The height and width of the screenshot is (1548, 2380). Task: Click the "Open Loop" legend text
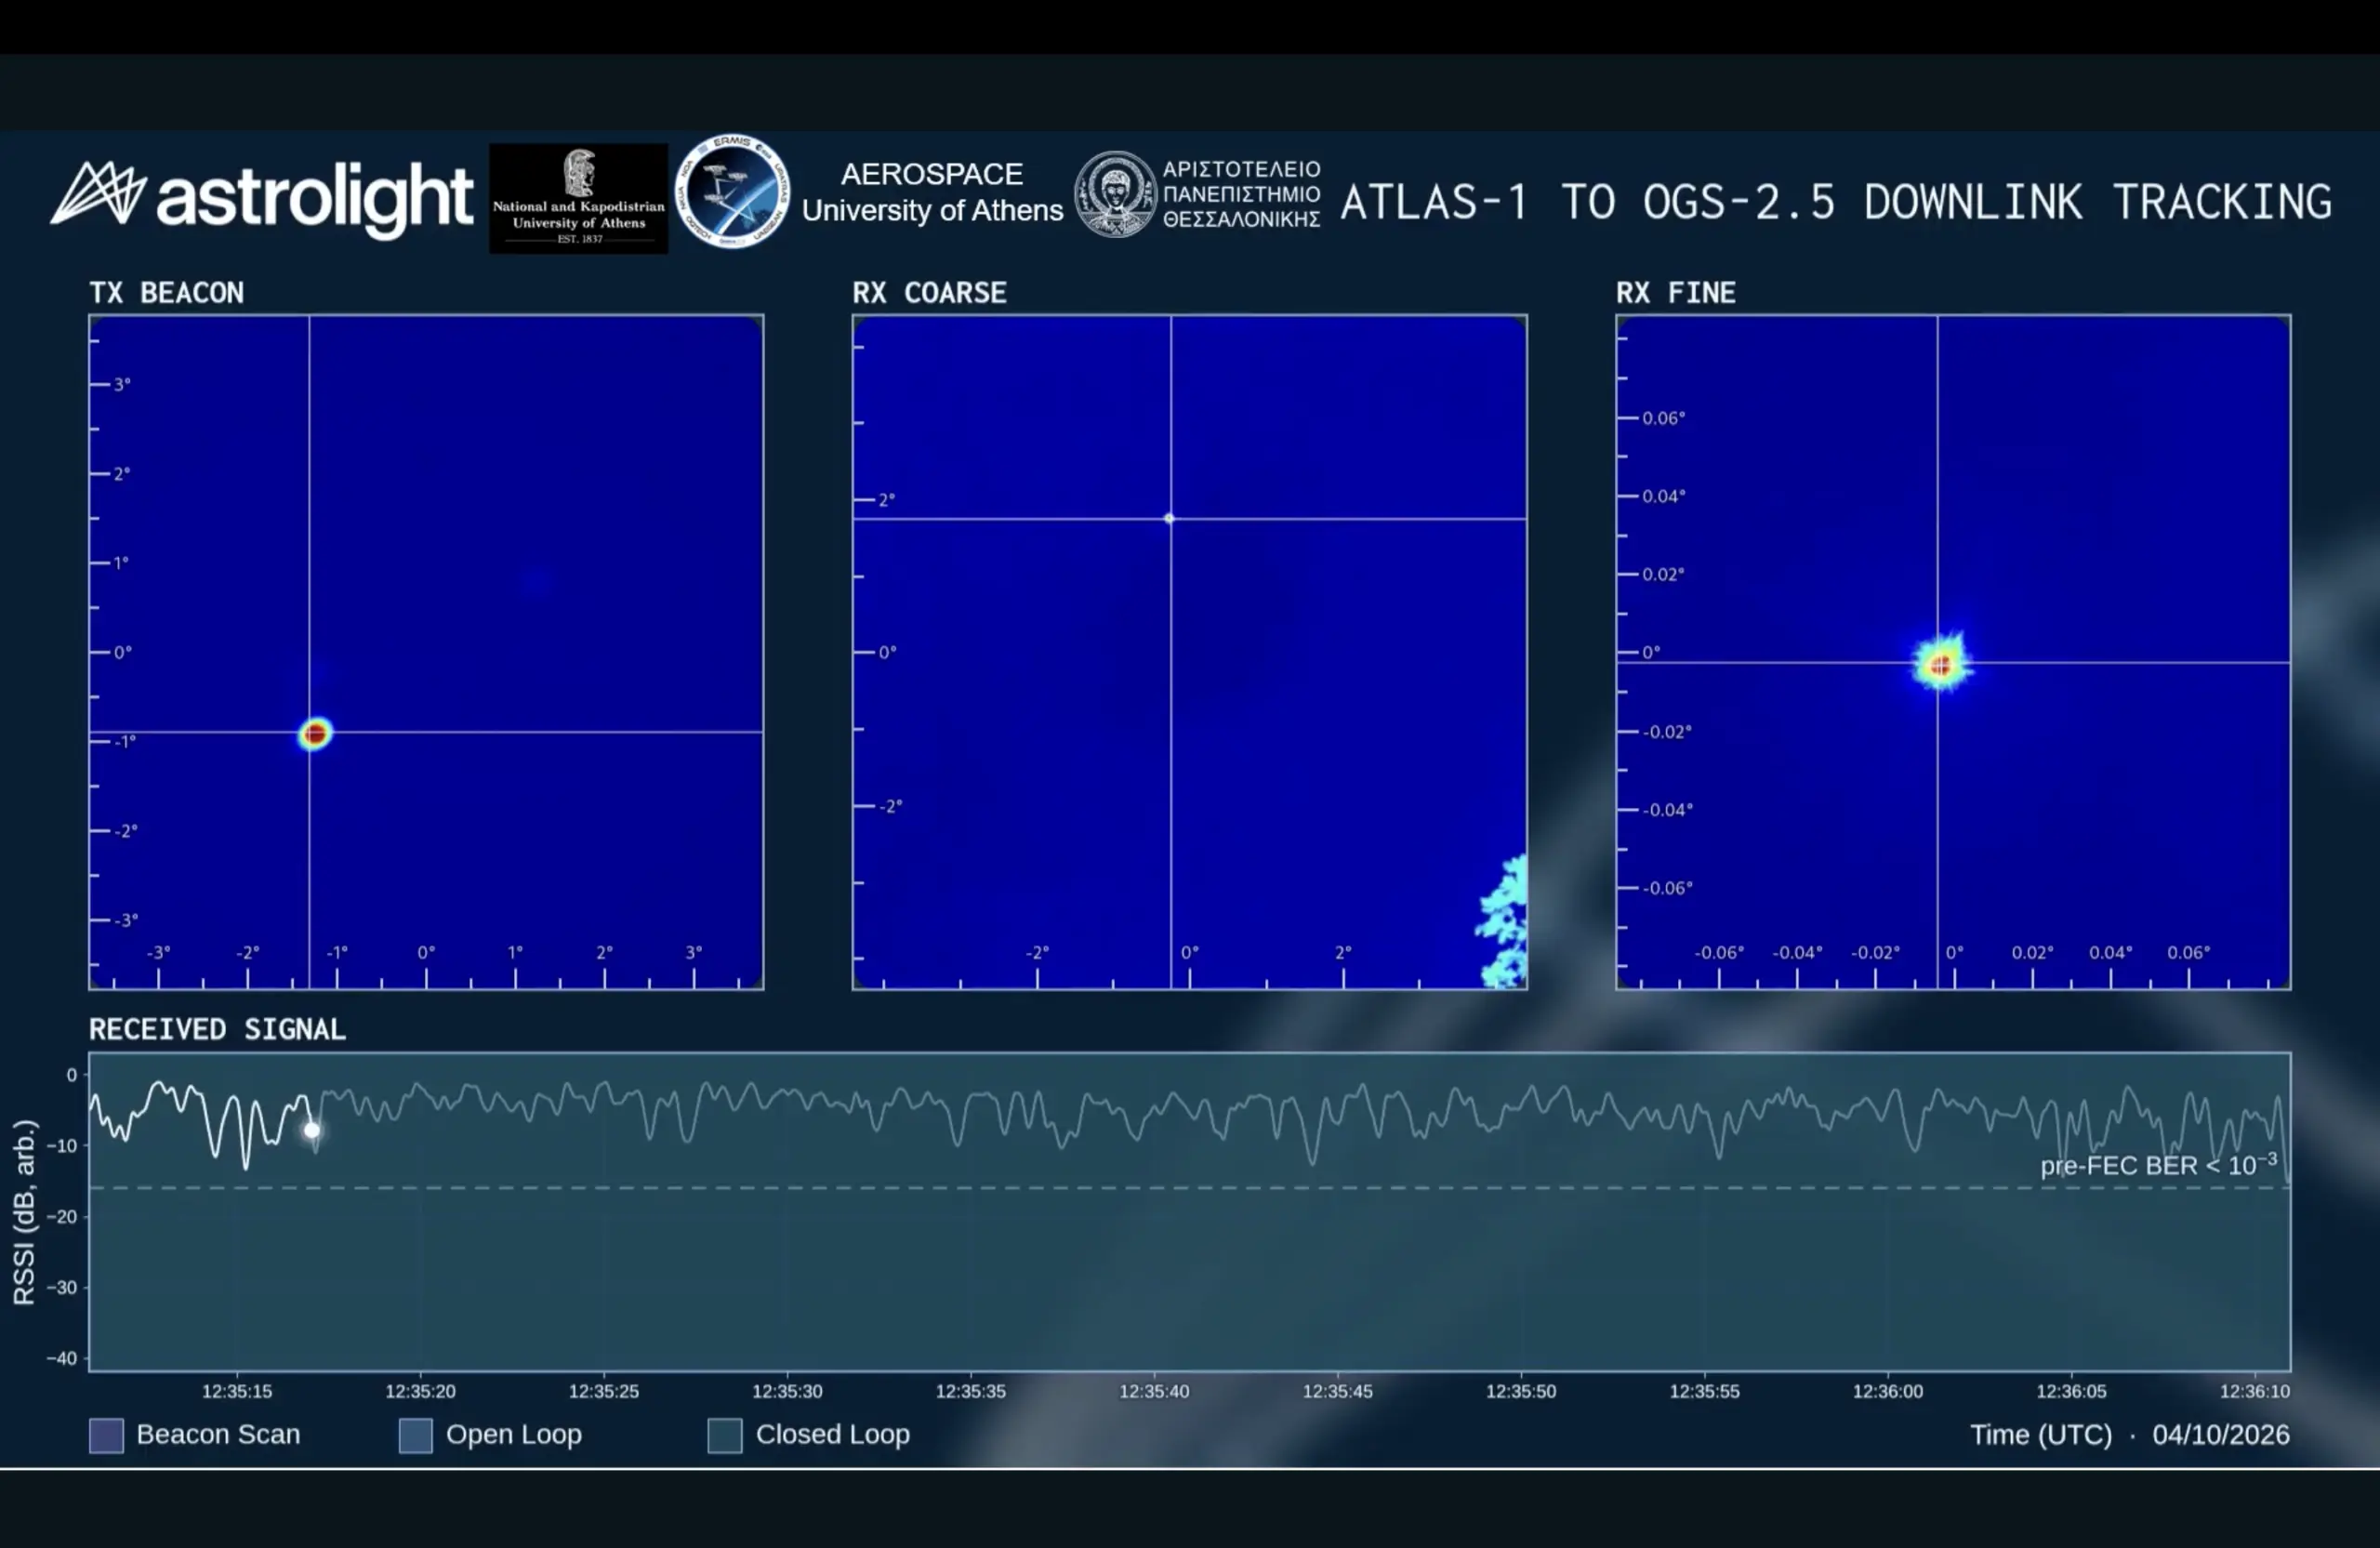click(x=514, y=1435)
